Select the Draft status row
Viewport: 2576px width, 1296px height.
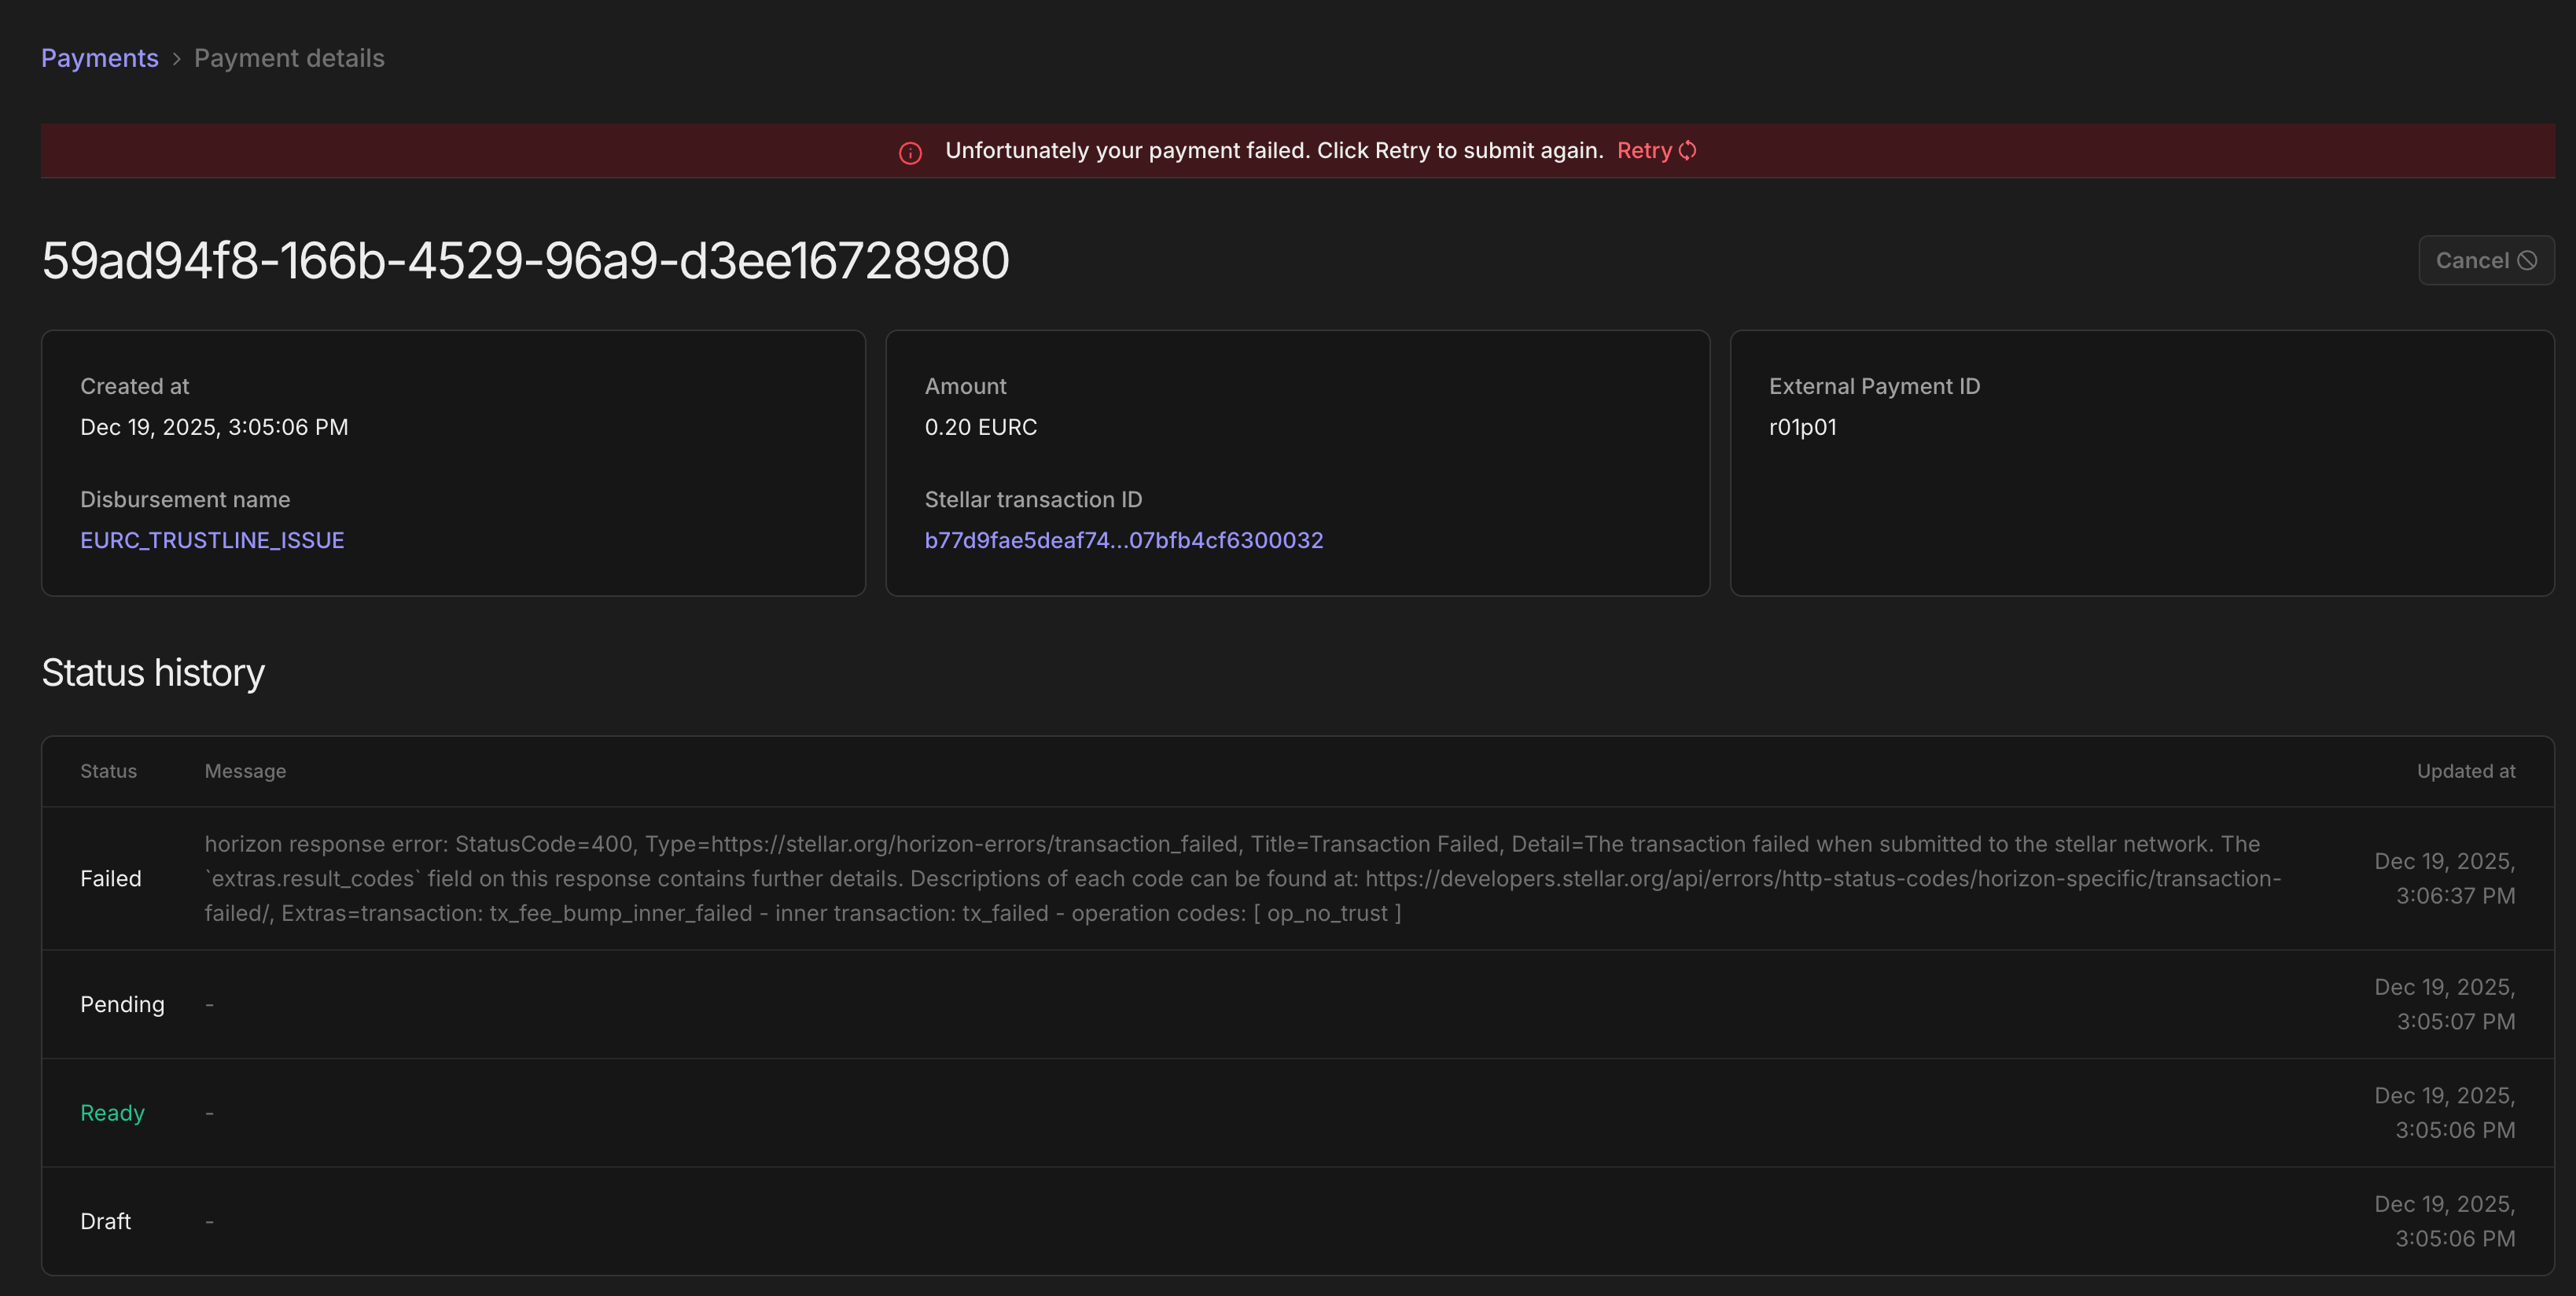point(105,1221)
